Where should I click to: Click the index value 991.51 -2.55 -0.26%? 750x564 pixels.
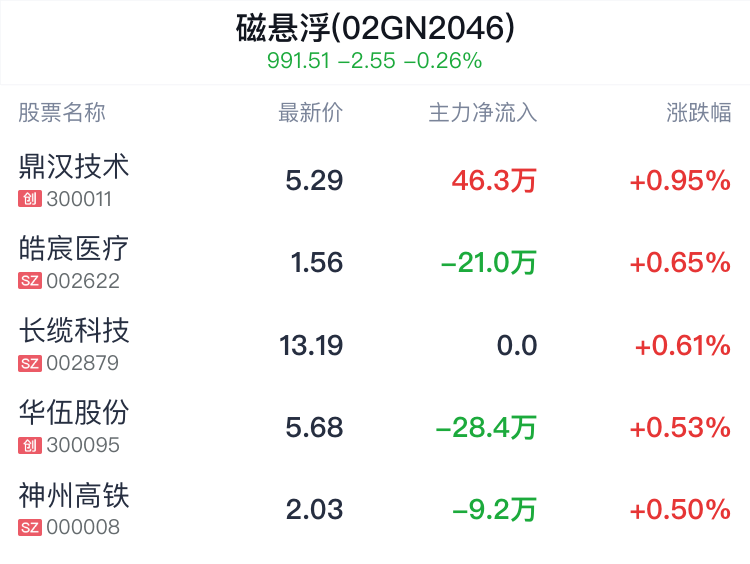(375, 61)
